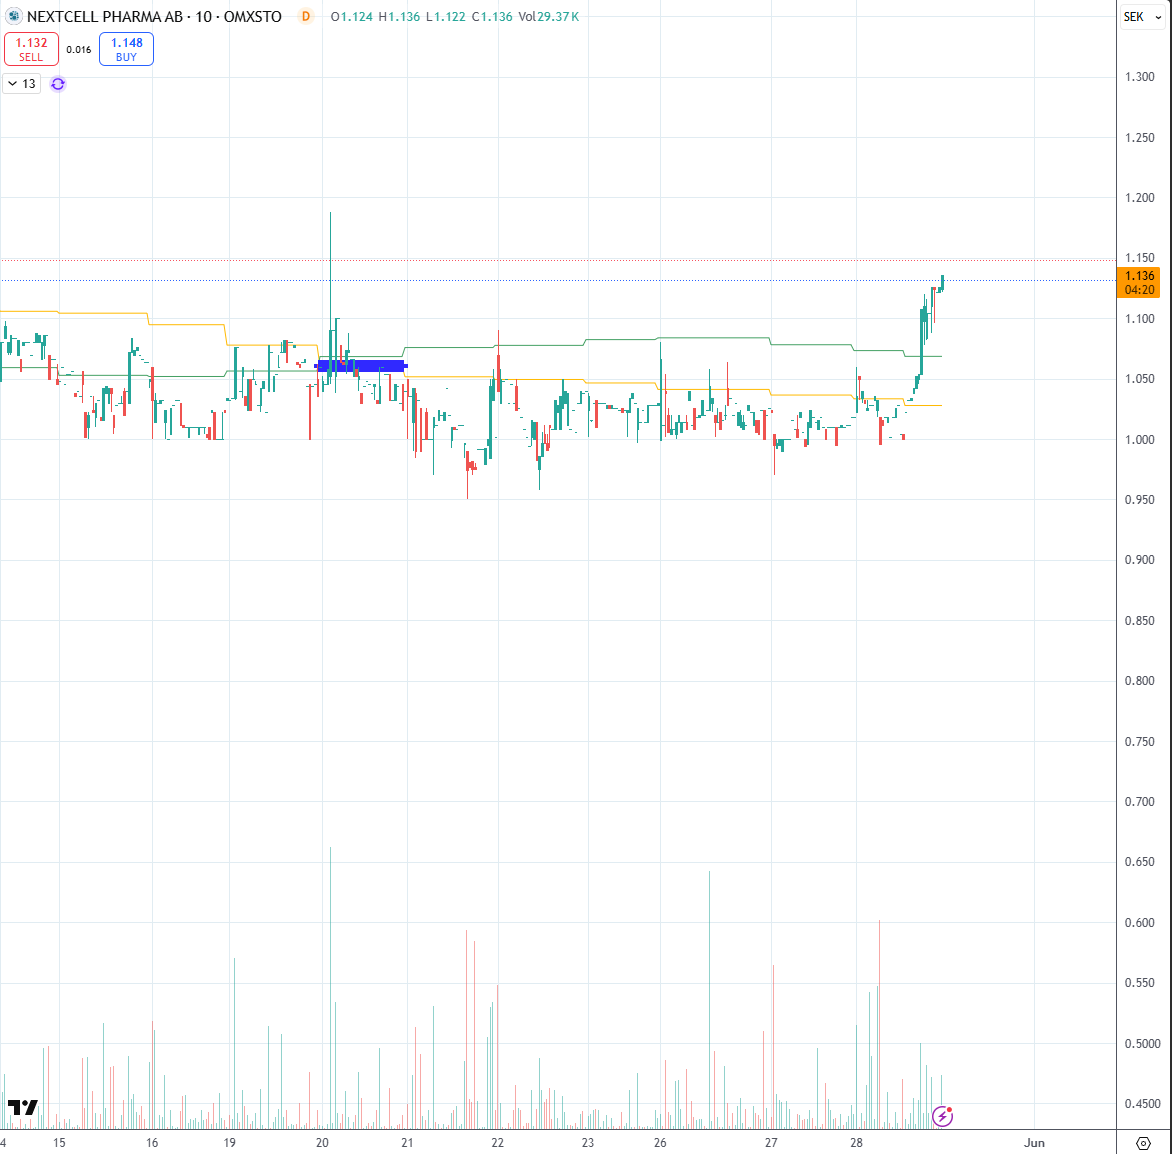Open the SEK currency dropdown
The width and height of the screenshot is (1172, 1154).
1143,16
